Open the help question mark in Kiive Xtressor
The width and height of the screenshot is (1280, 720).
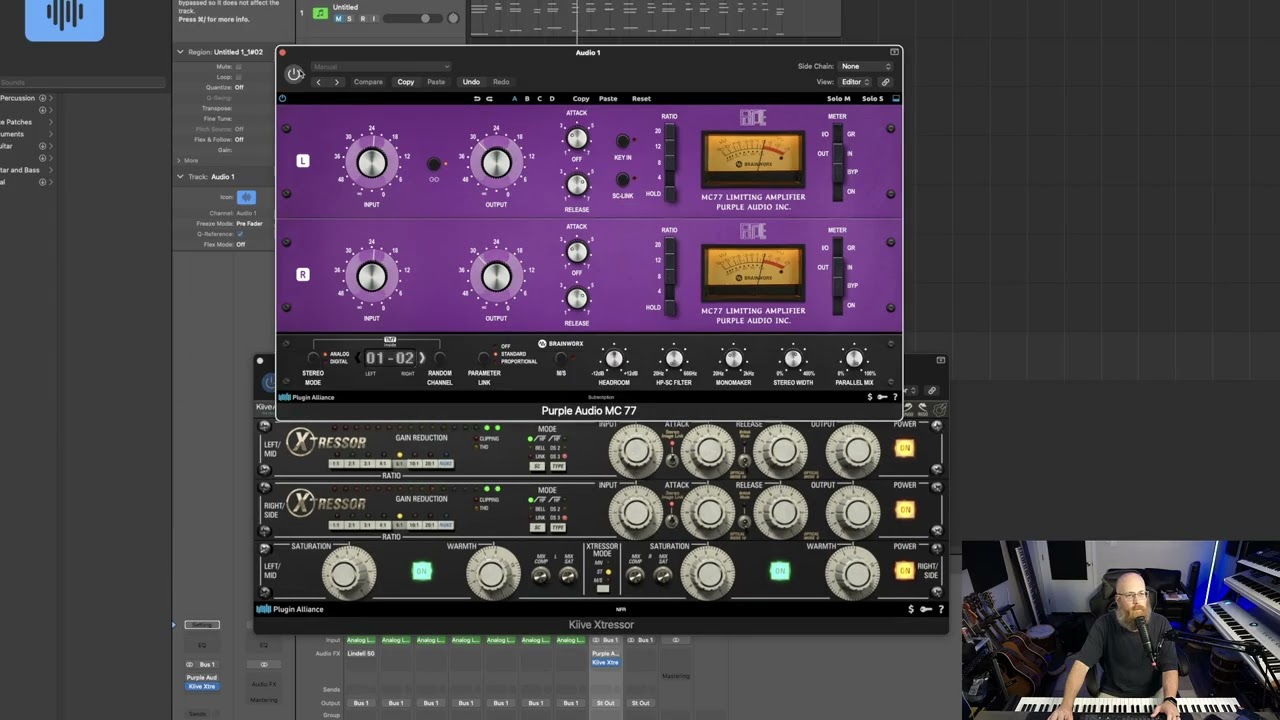[941, 609]
